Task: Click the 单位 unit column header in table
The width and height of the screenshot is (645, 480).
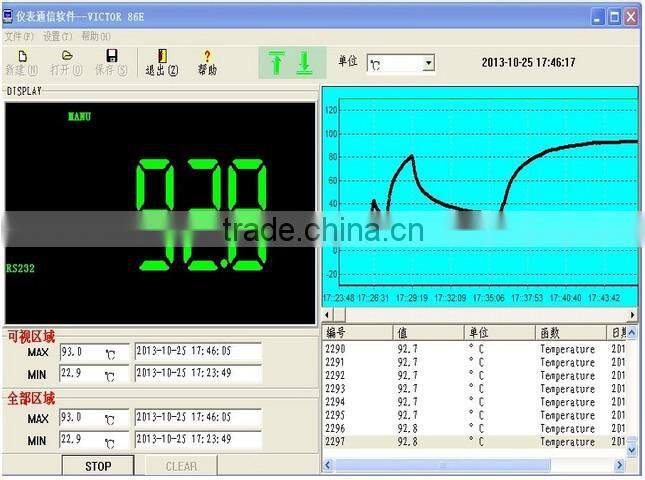Action: click(x=500, y=332)
